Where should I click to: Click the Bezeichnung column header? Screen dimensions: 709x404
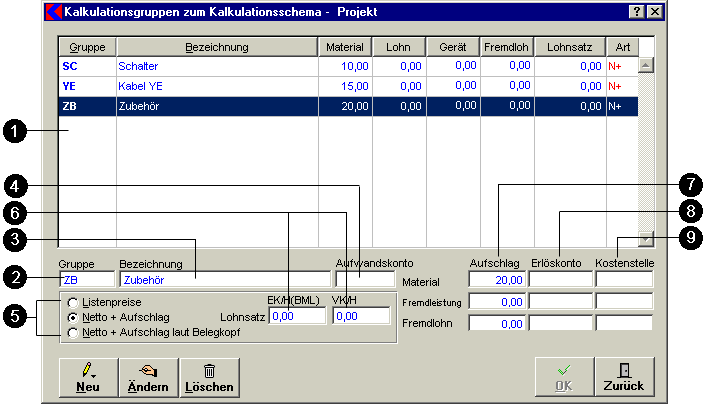pyautogui.click(x=216, y=47)
